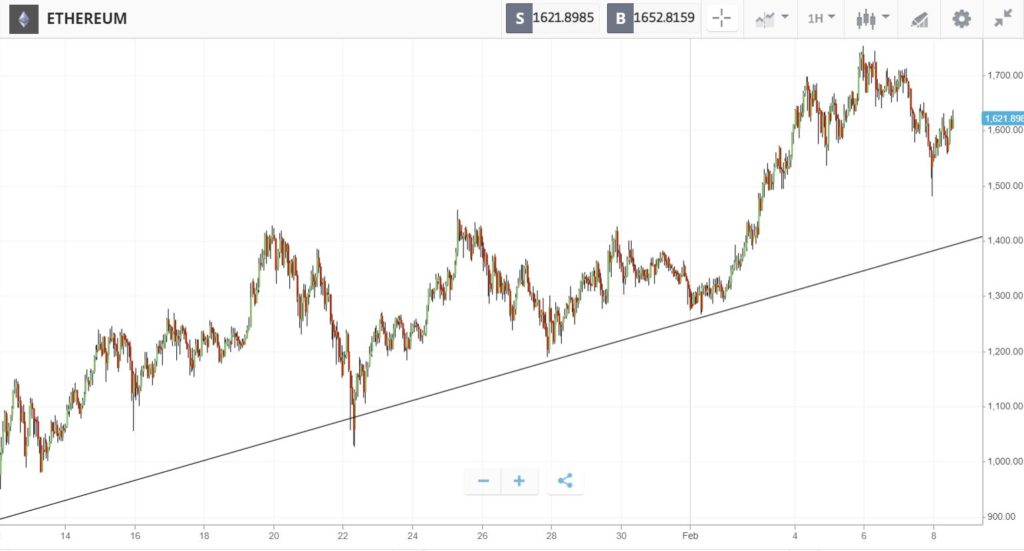Image resolution: width=1024 pixels, height=551 pixels.
Task: Select the drawing tools pencil-ruler icon
Action: click(x=920, y=20)
